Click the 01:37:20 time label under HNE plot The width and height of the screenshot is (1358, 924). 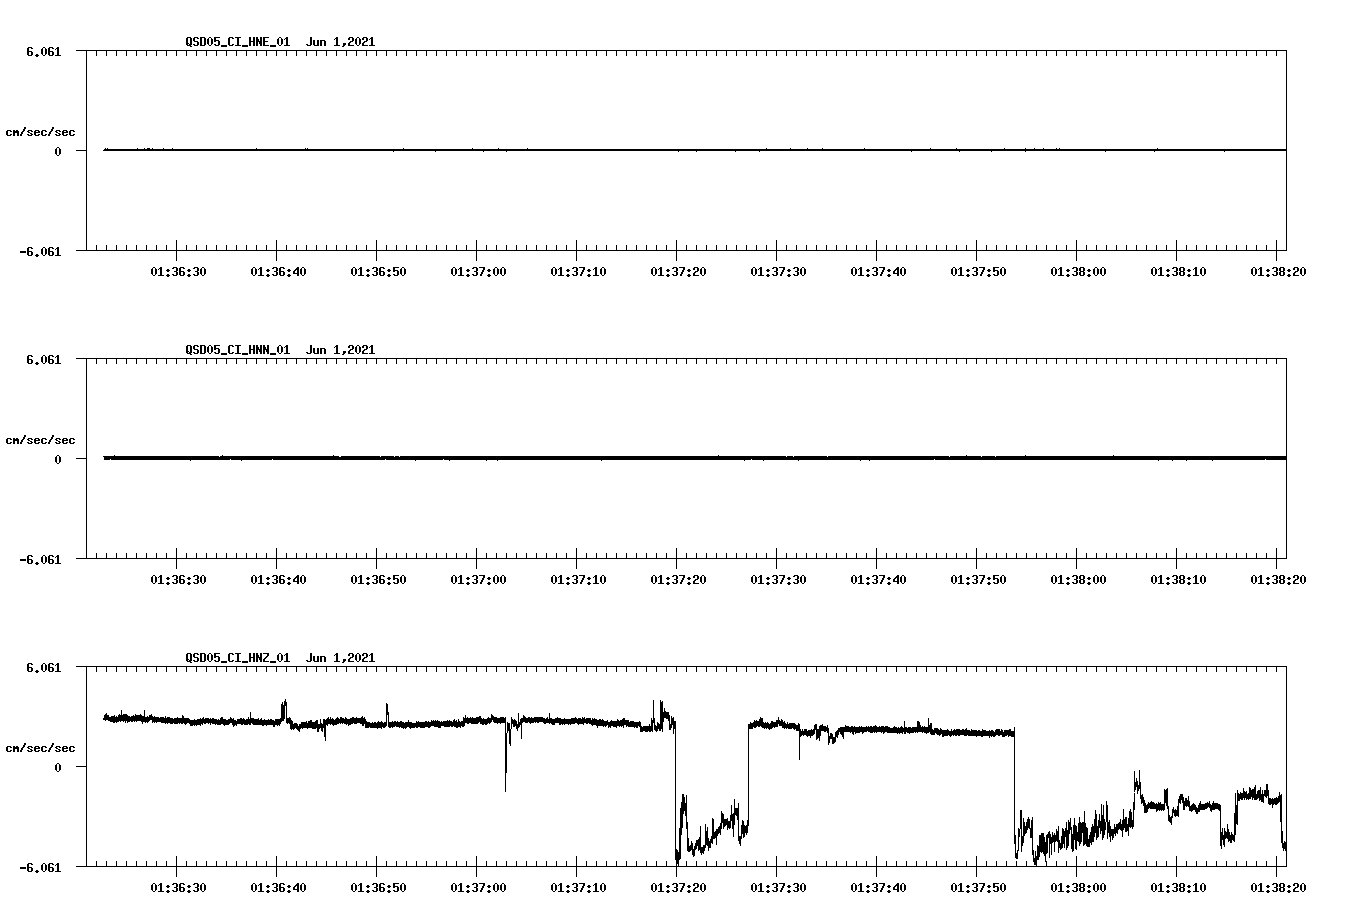pos(678,271)
